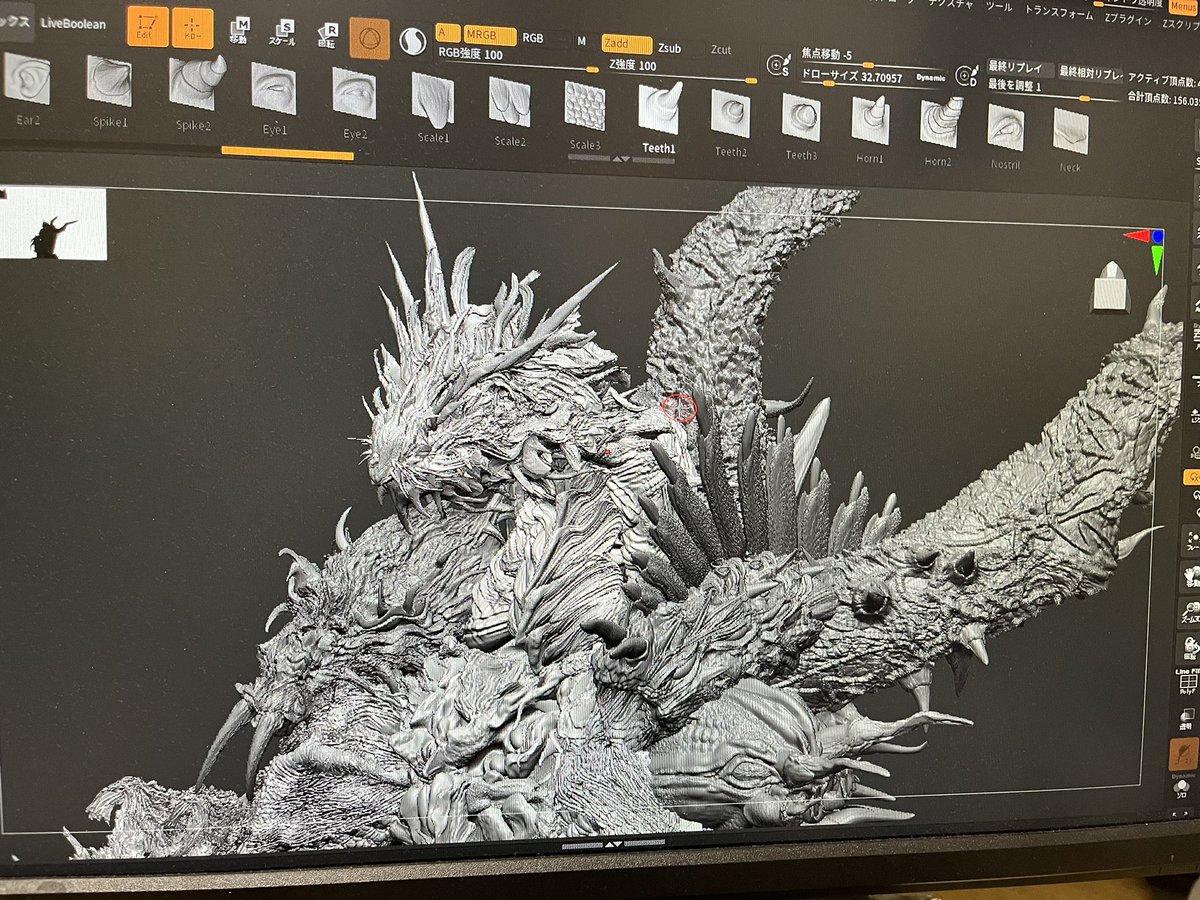Activate the Move (移動) transform tool
Screen dimensions: 1200x900
[x=239, y=31]
